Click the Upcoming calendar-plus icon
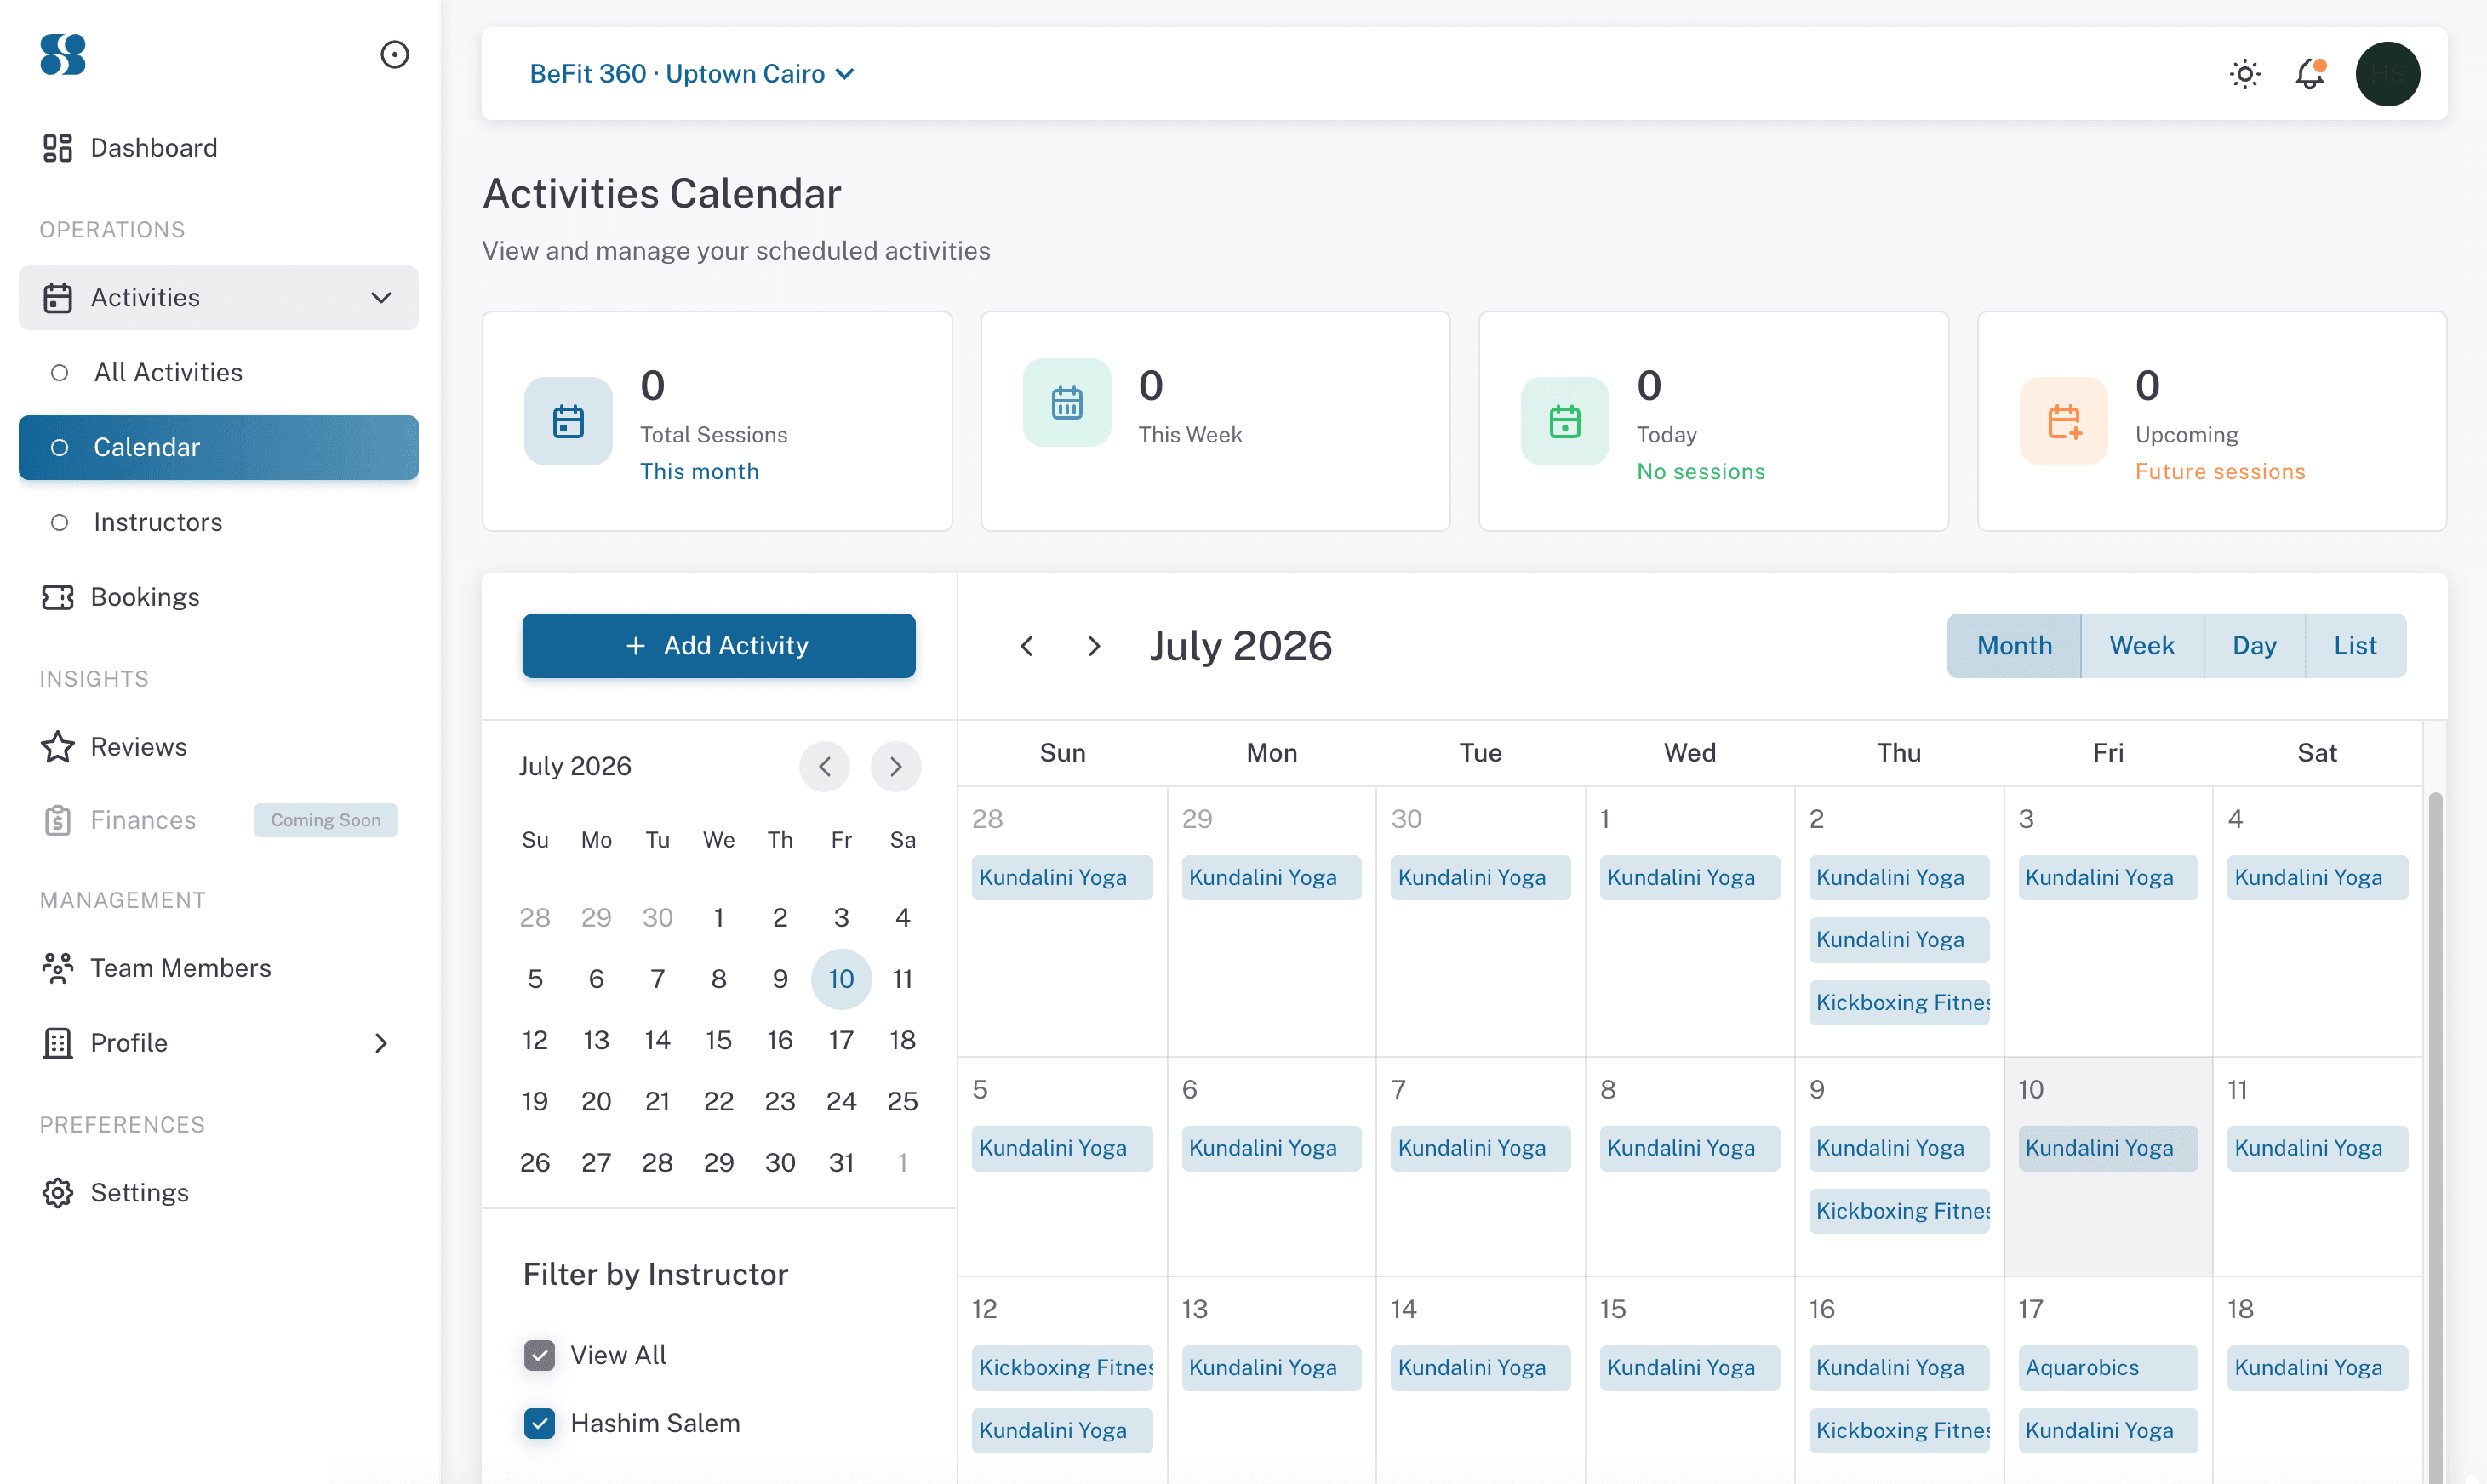 click(2064, 421)
